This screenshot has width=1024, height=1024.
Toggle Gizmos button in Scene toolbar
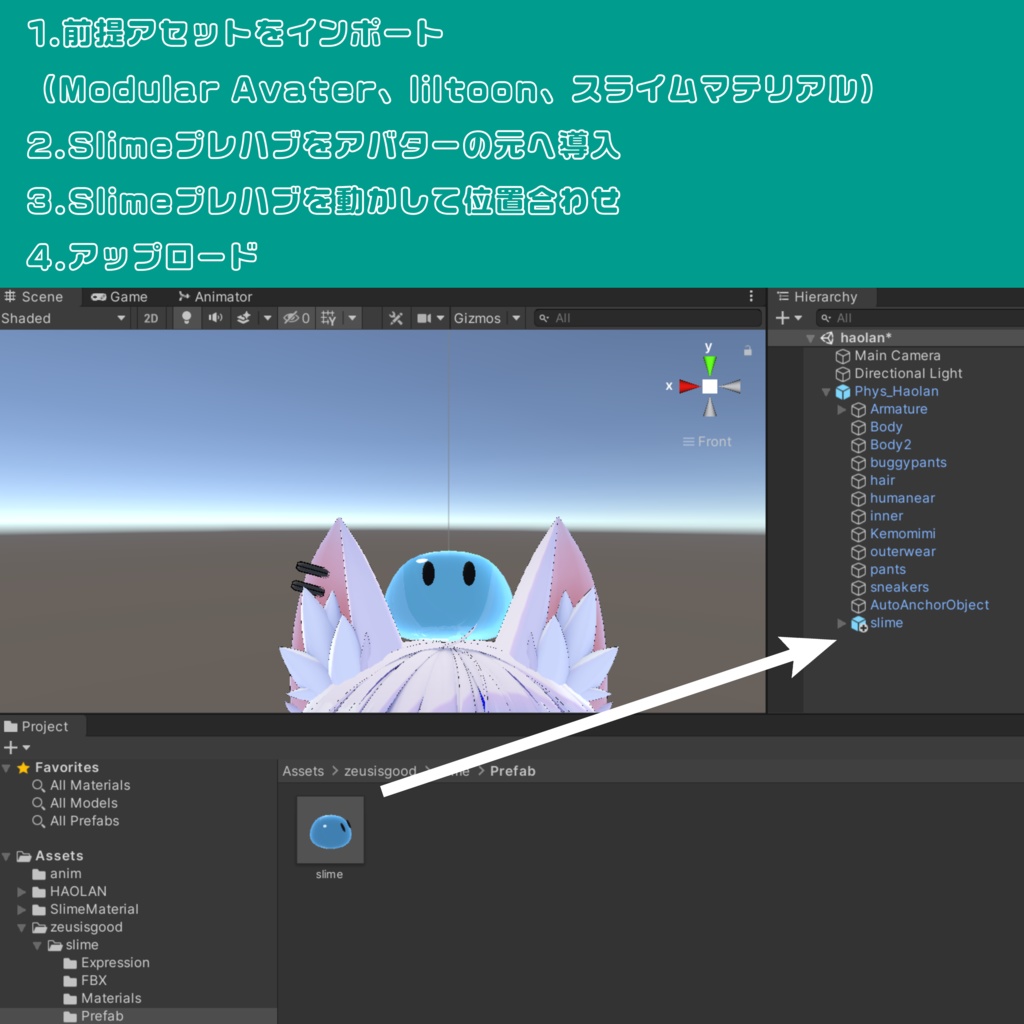(477, 318)
